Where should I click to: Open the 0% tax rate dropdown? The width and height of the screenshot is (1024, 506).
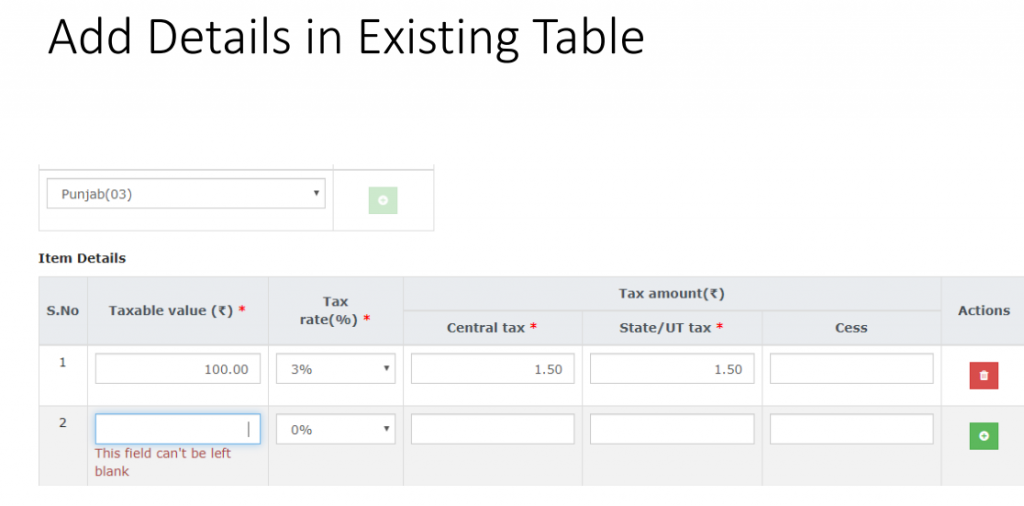coord(336,430)
